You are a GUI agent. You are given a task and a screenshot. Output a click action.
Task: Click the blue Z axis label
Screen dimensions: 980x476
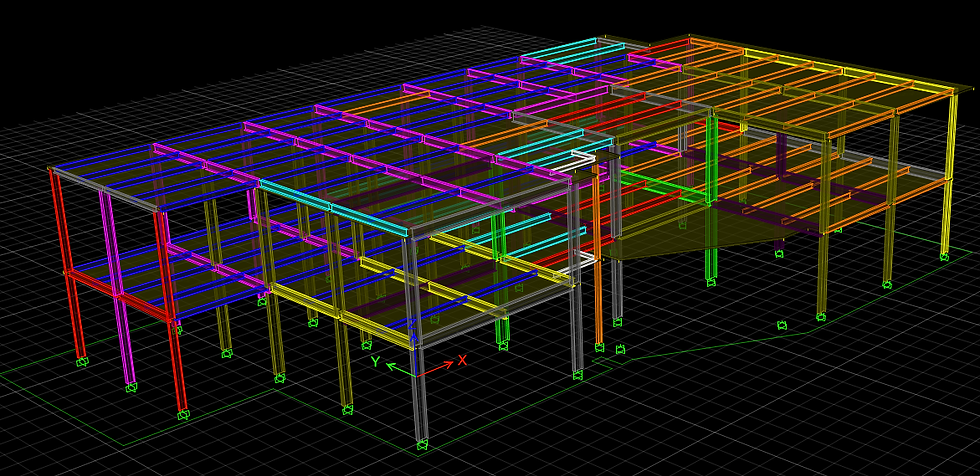click(411, 324)
